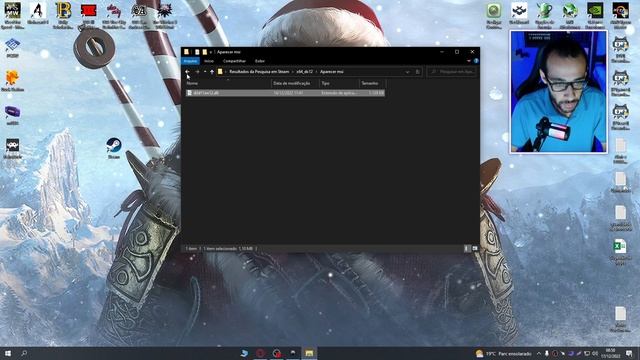Open the notification center icon
Screen dimensions: 640x360
coord(629,353)
